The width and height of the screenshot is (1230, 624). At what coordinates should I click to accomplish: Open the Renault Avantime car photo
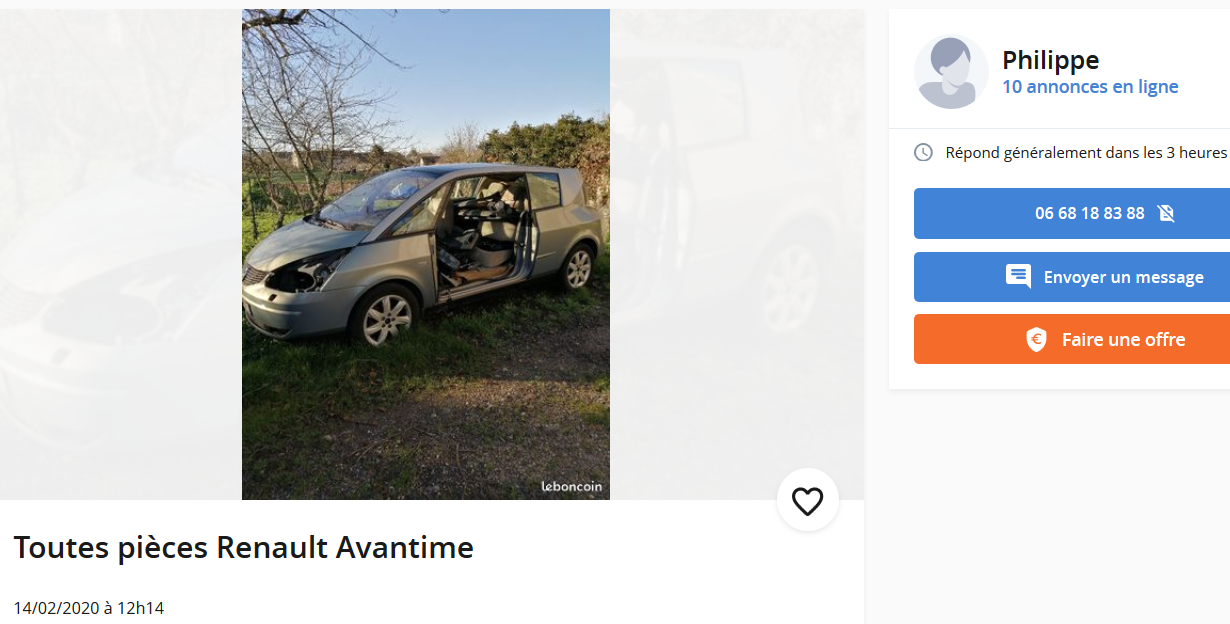(426, 254)
